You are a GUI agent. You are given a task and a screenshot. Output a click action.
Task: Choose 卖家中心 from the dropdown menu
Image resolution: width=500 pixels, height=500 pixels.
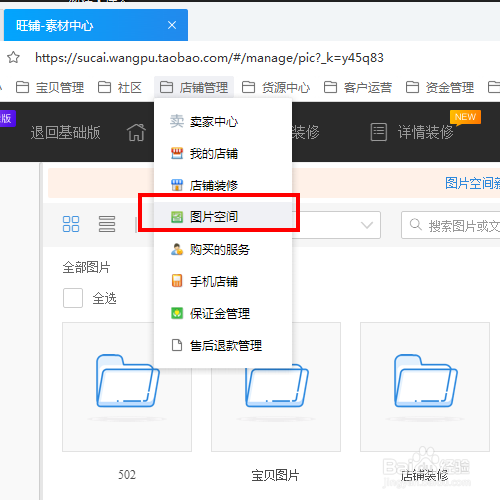pyautogui.click(x=223, y=121)
